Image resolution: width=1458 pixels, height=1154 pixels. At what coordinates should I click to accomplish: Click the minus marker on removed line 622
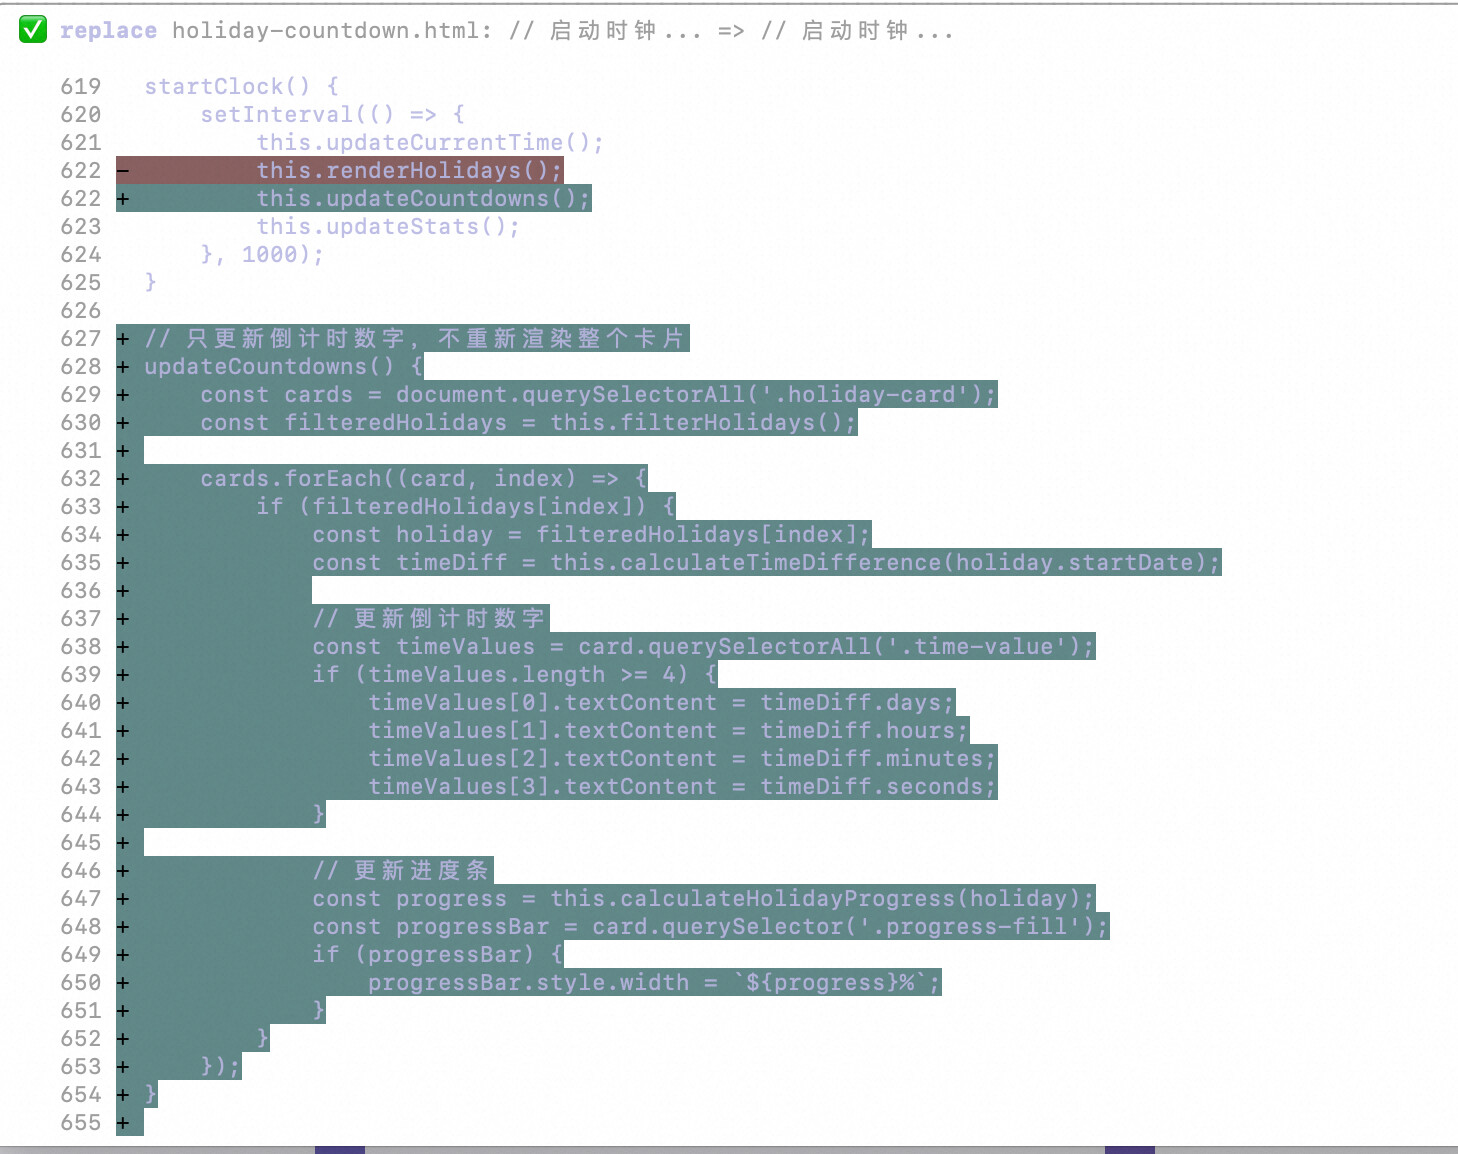123,171
